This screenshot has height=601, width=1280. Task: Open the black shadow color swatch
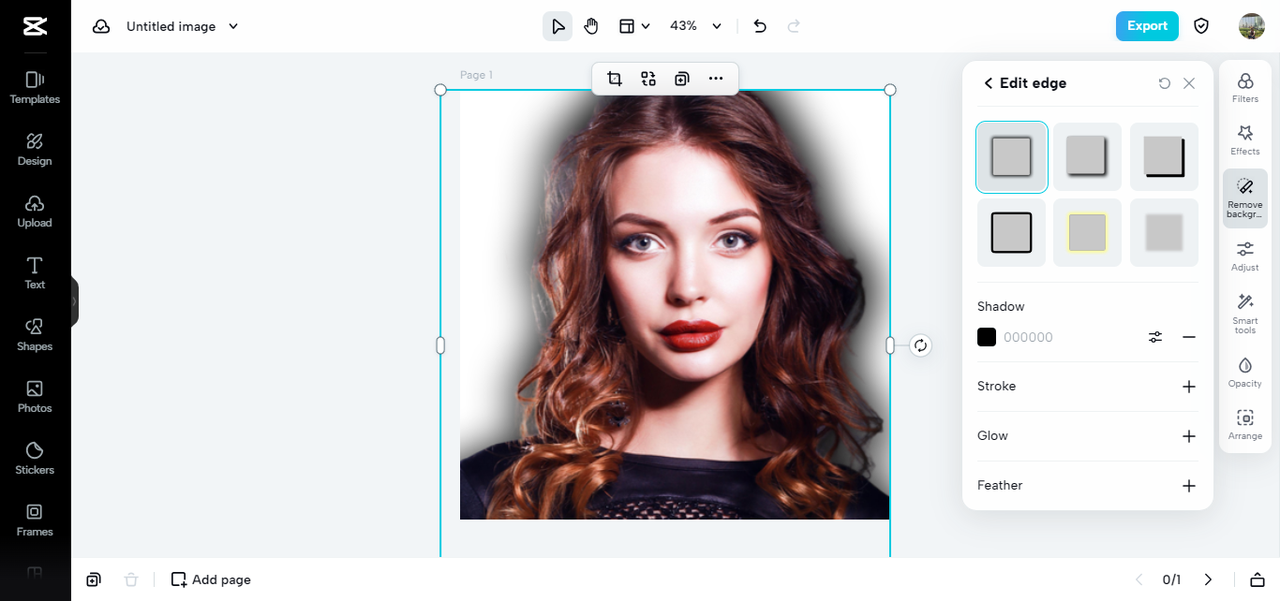click(987, 337)
